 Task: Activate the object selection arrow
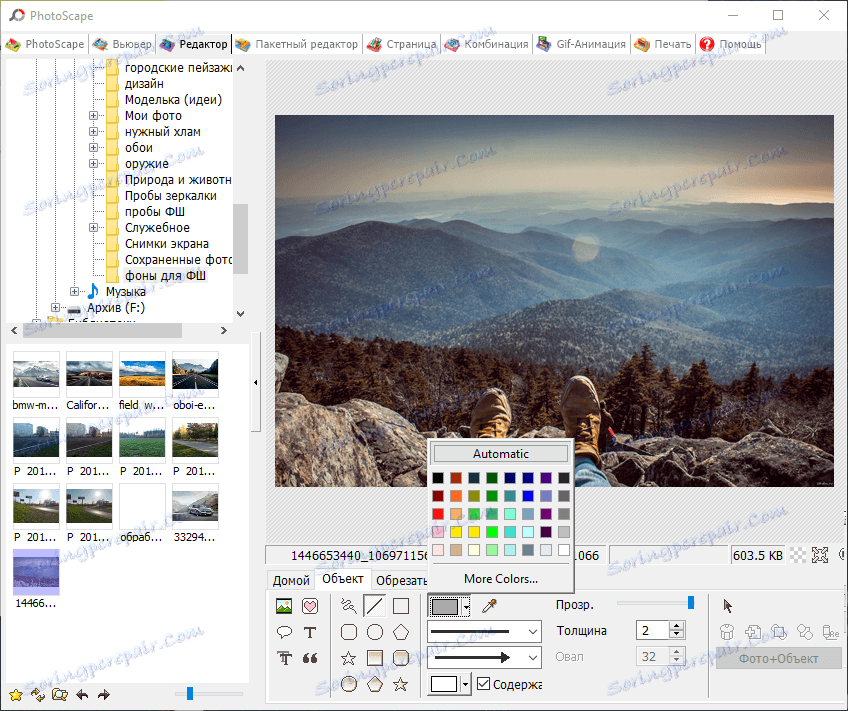coord(728,605)
